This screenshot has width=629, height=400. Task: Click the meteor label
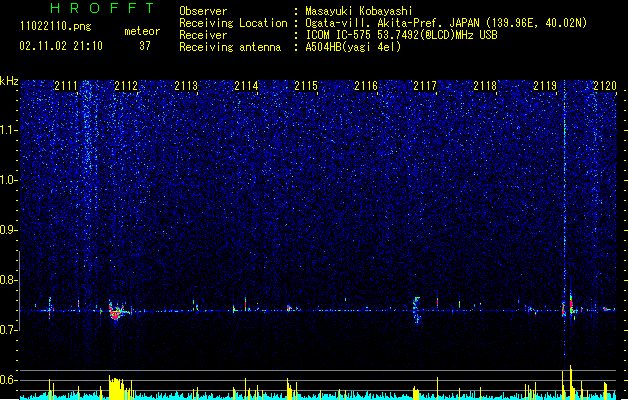(x=142, y=31)
